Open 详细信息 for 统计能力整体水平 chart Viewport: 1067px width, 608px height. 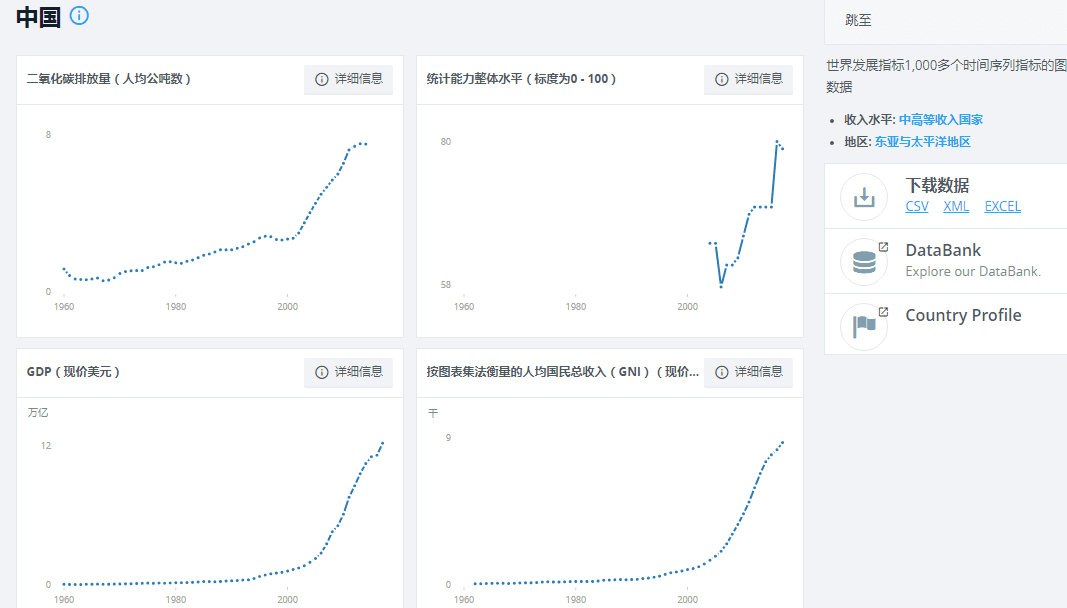[748, 79]
